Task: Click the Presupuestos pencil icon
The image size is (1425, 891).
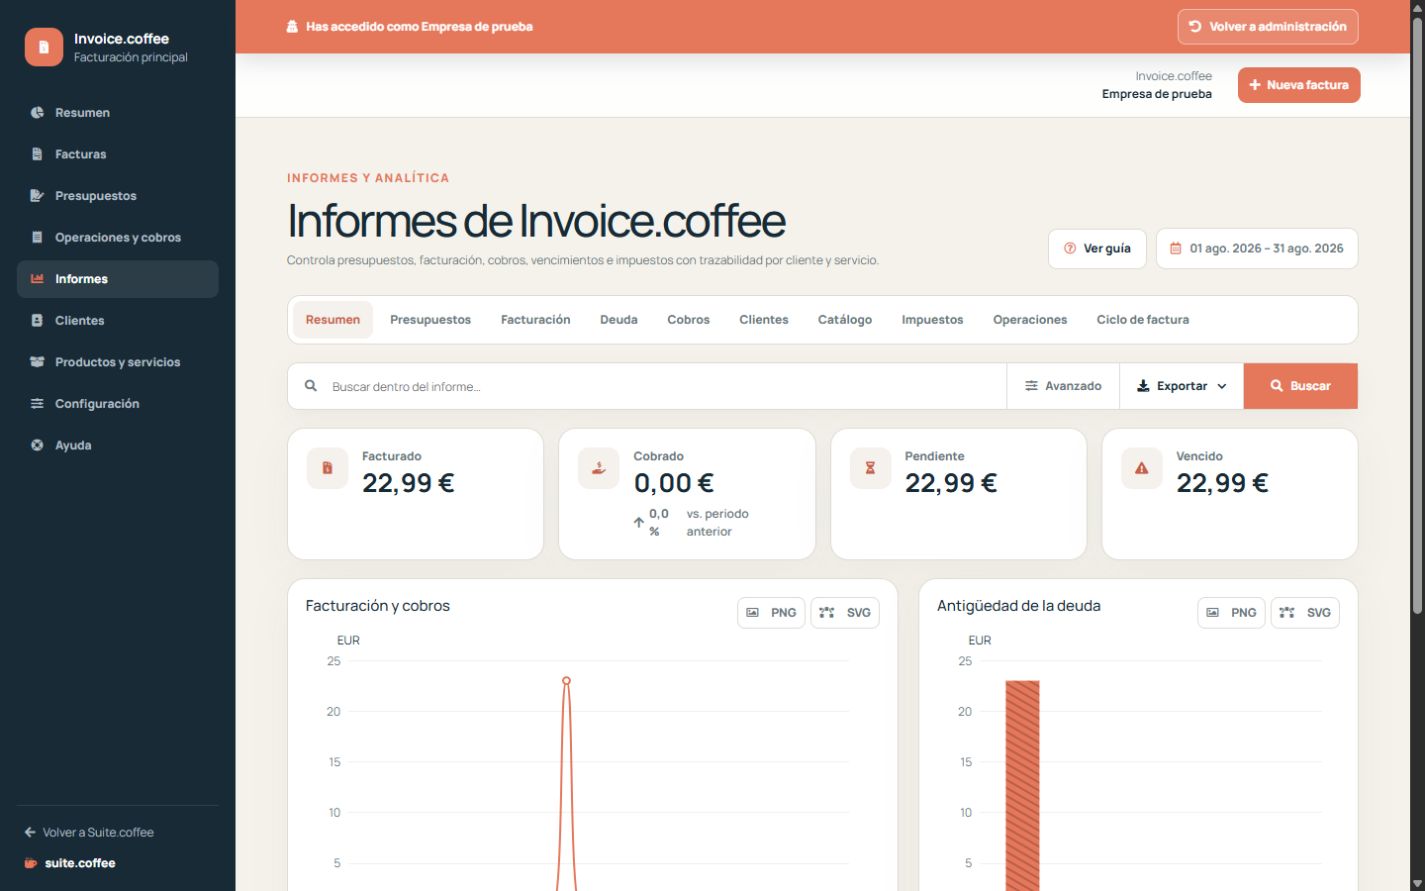Action: [37, 196]
